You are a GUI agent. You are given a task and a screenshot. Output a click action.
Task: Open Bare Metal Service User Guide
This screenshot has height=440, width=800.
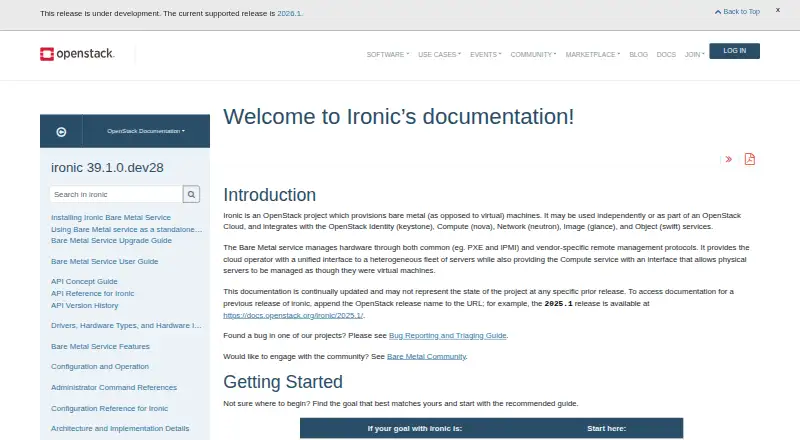[105, 261]
